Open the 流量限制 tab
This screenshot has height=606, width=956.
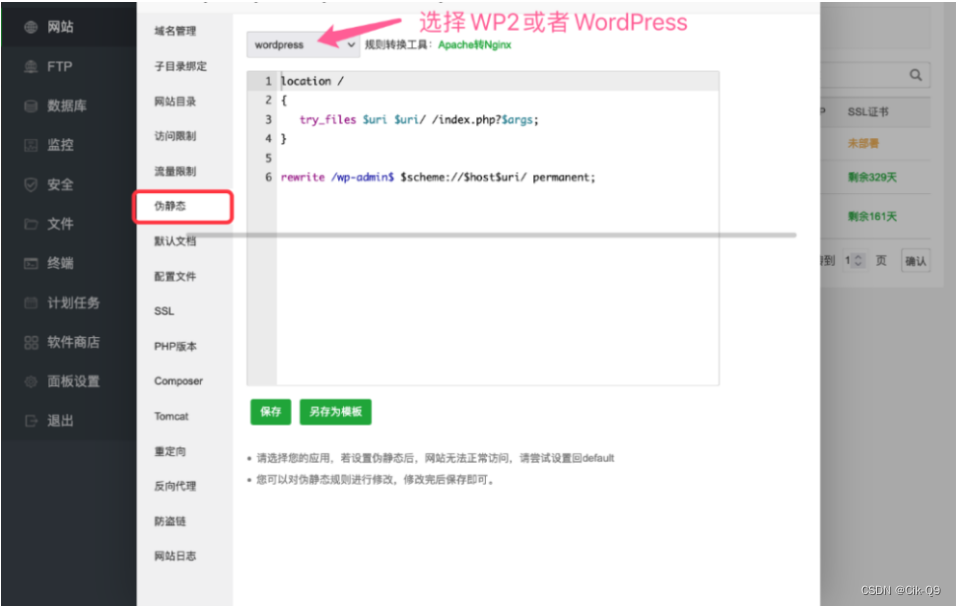coord(175,171)
